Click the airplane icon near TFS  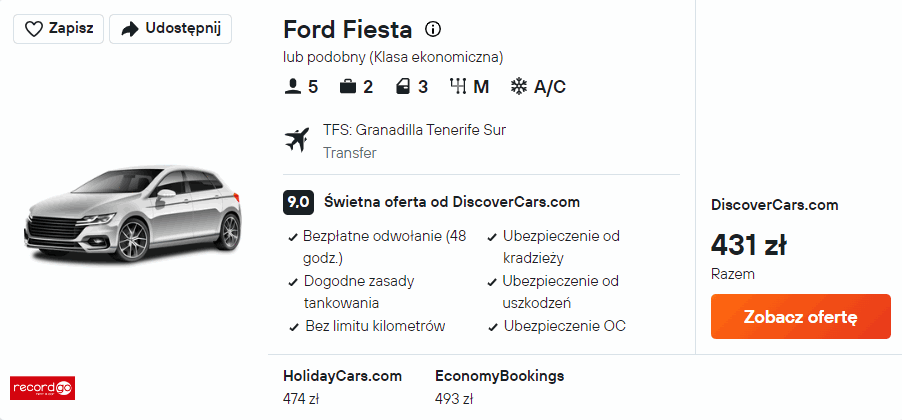(298, 141)
